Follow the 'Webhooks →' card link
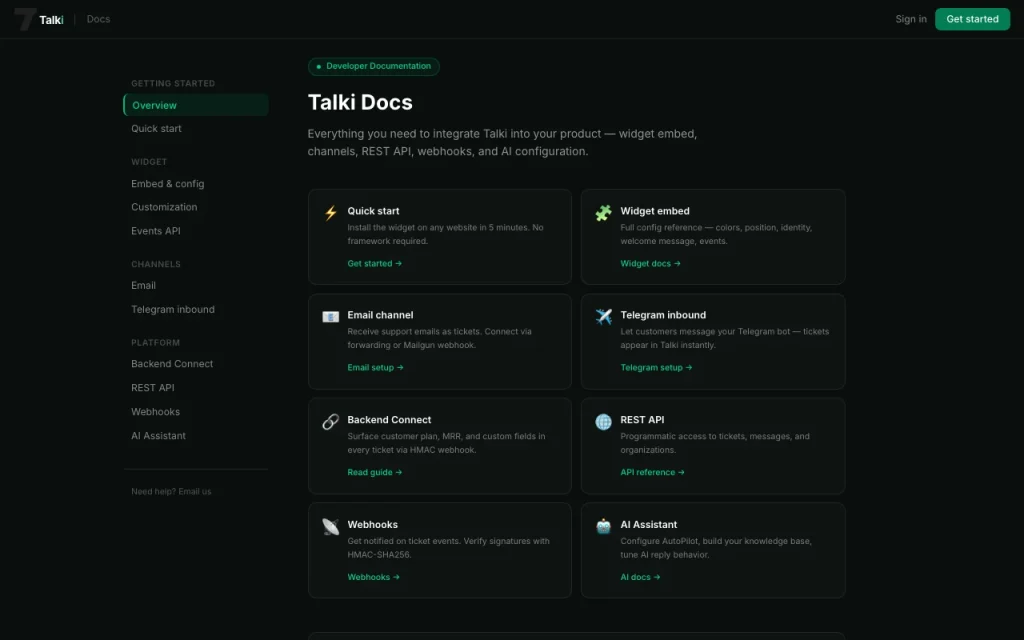1024x640 pixels. pos(374,577)
